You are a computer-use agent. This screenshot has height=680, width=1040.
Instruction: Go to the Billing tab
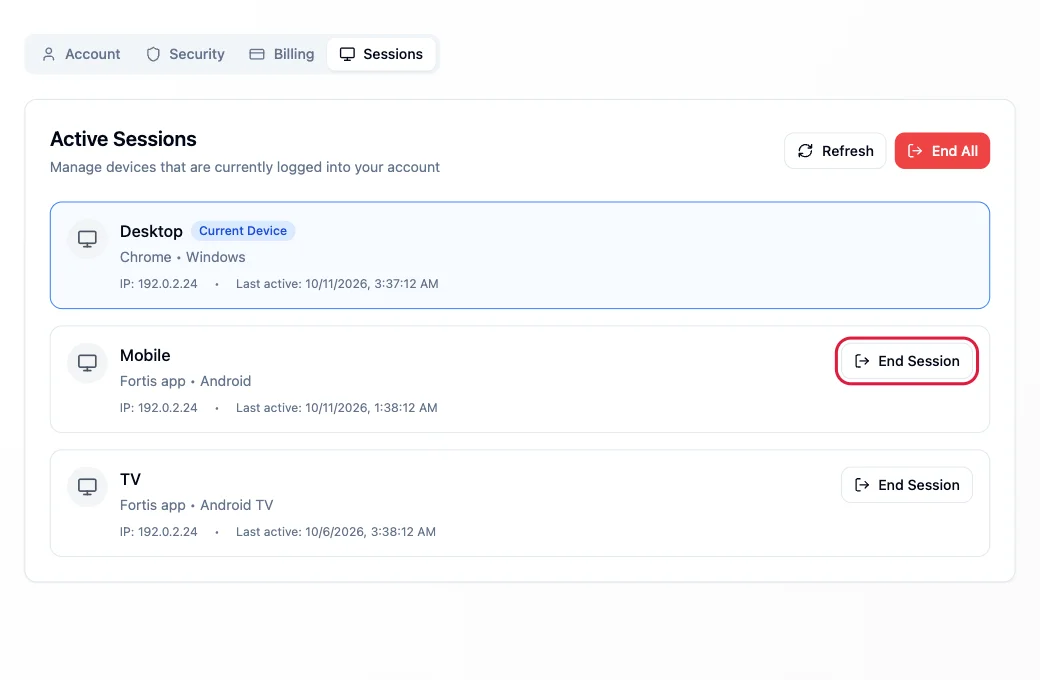pos(281,54)
